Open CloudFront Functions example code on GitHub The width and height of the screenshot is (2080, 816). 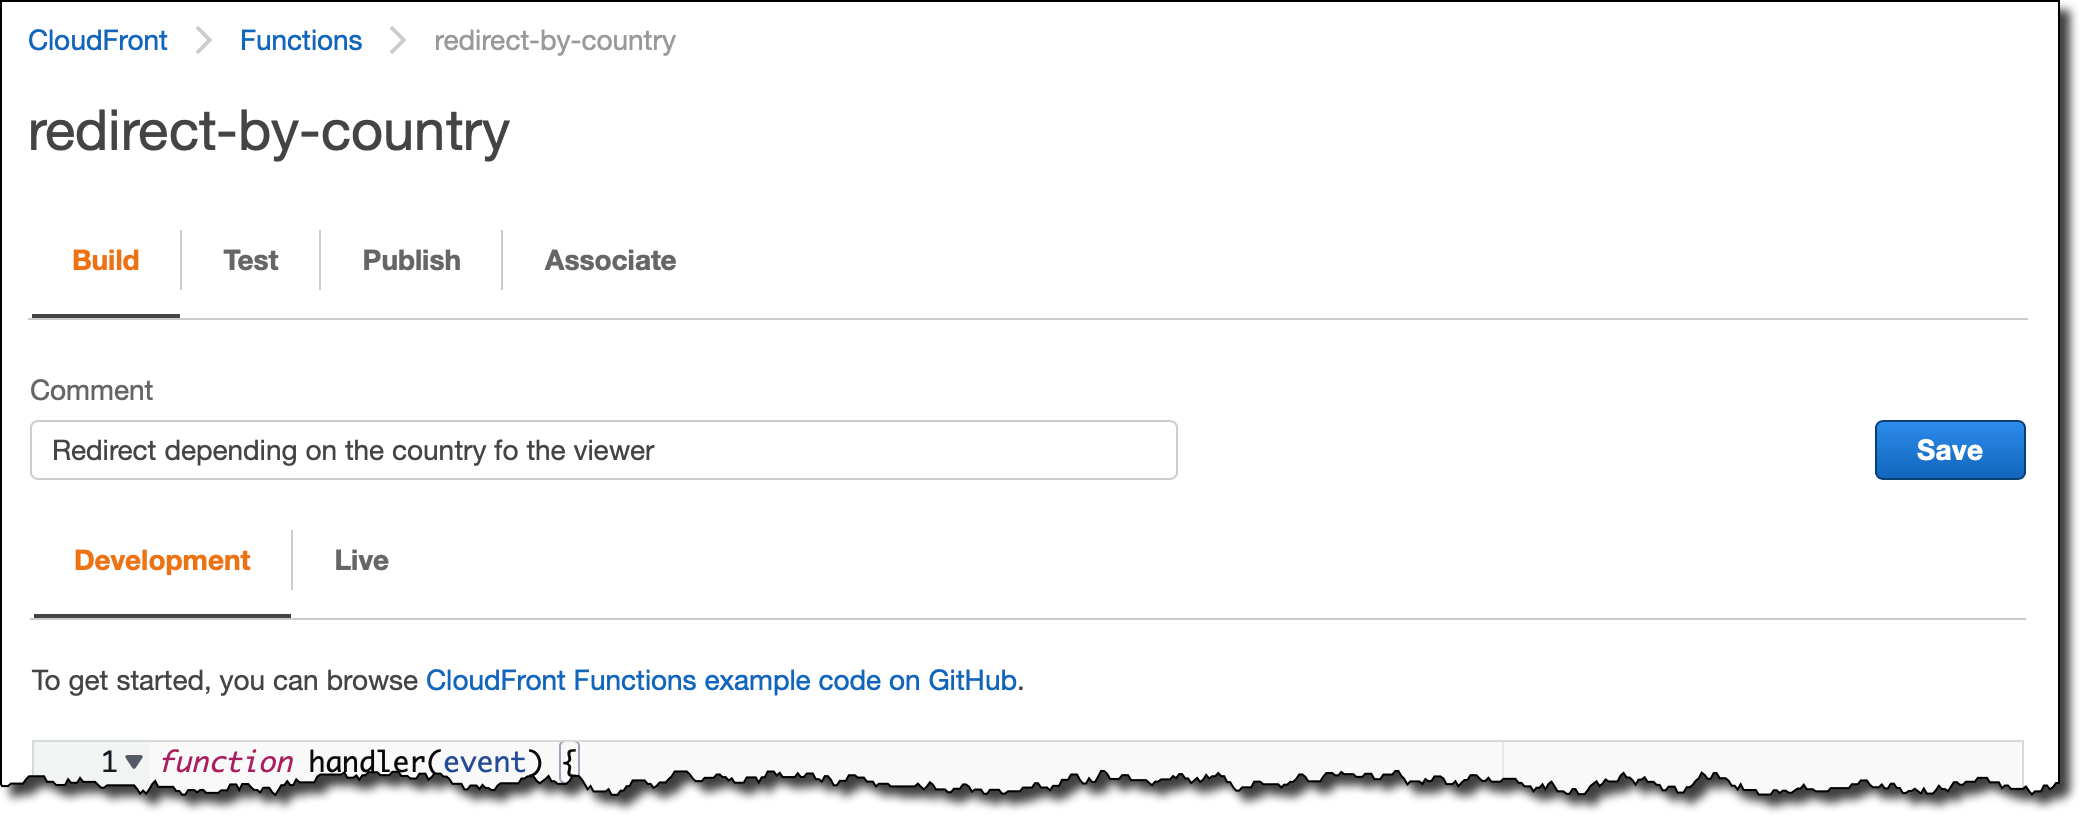click(x=721, y=681)
